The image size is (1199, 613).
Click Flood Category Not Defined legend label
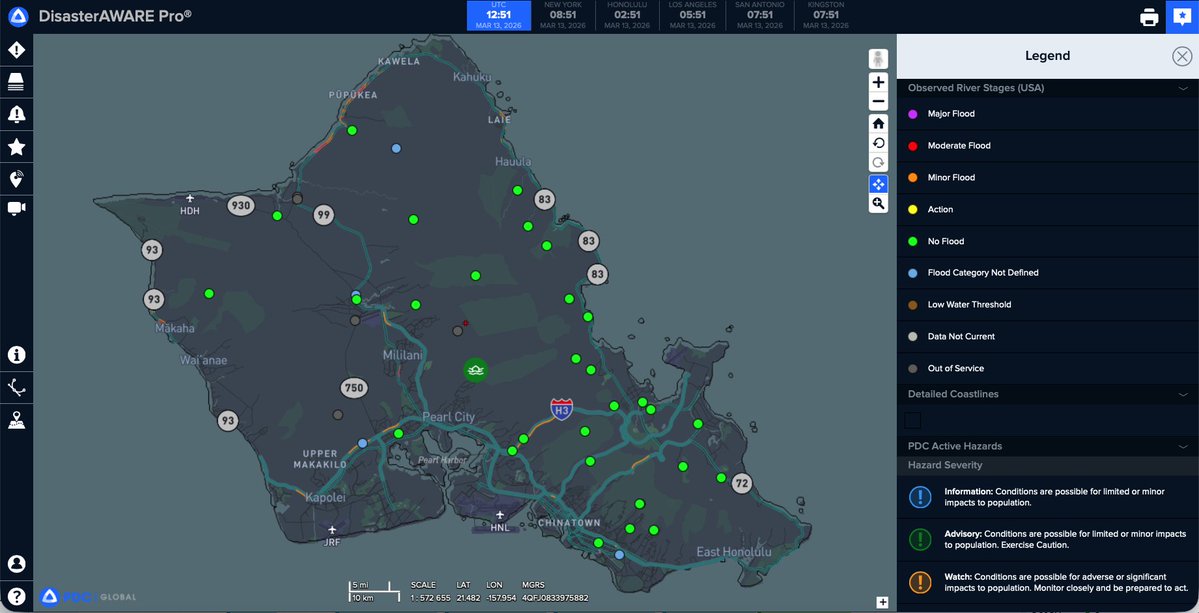tap(983, 273)
